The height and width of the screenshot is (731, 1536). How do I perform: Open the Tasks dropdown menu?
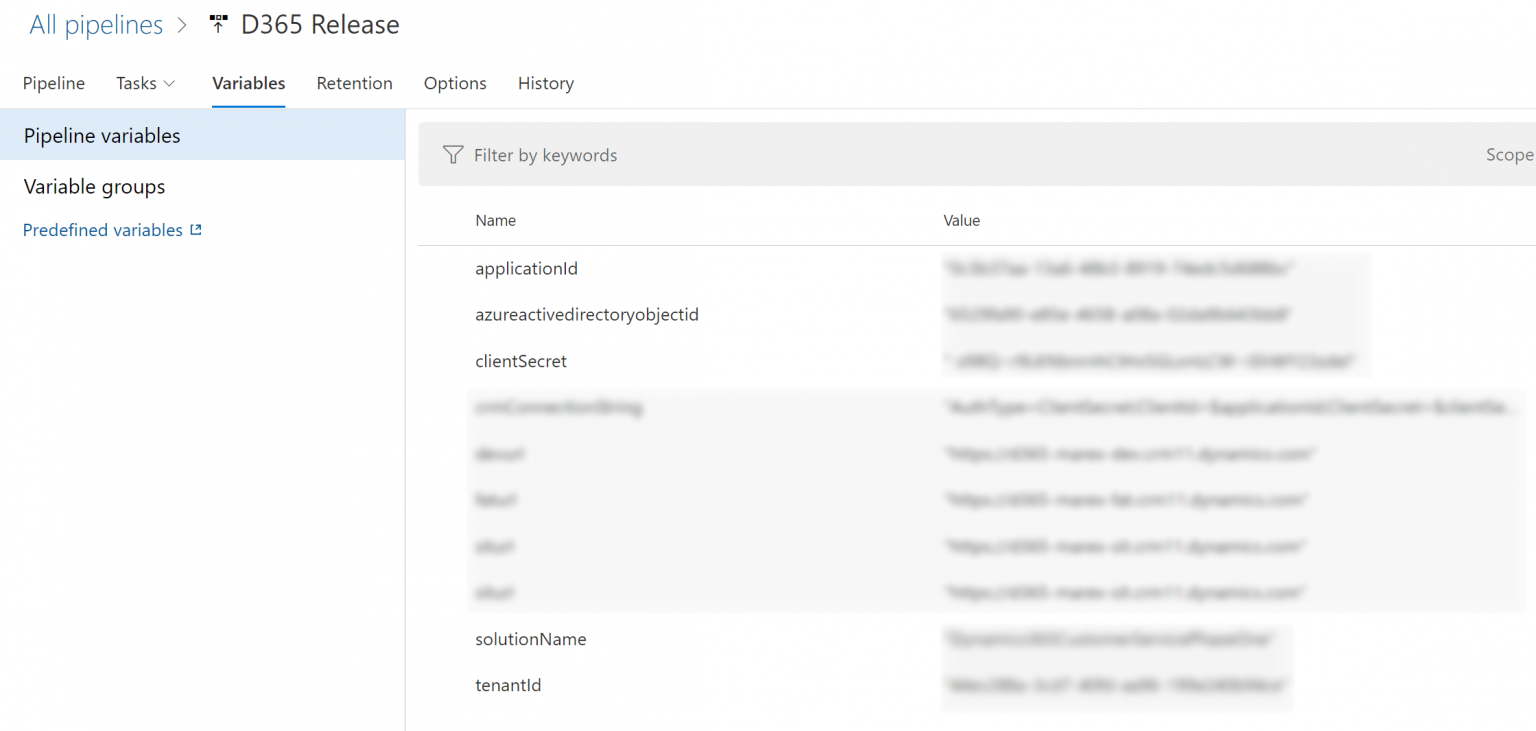pyautogui.click(x=145, y=83)
